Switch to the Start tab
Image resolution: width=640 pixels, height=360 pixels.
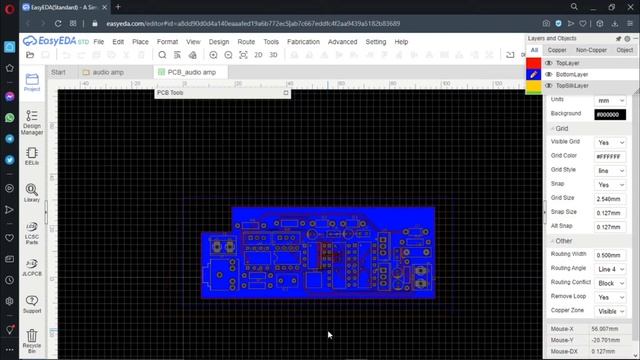click(x=58, y=72)
